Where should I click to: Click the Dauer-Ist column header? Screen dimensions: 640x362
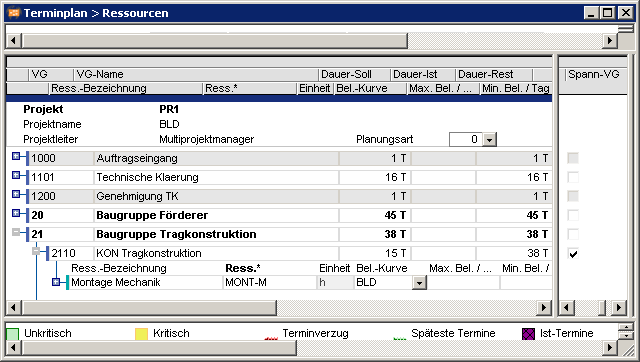[422, 74]
